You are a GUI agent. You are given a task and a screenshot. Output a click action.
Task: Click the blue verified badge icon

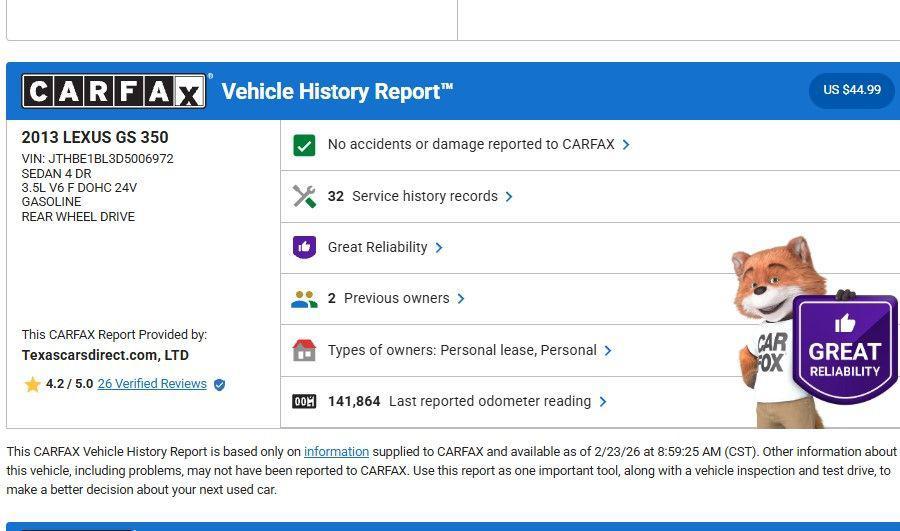(219, 384)
